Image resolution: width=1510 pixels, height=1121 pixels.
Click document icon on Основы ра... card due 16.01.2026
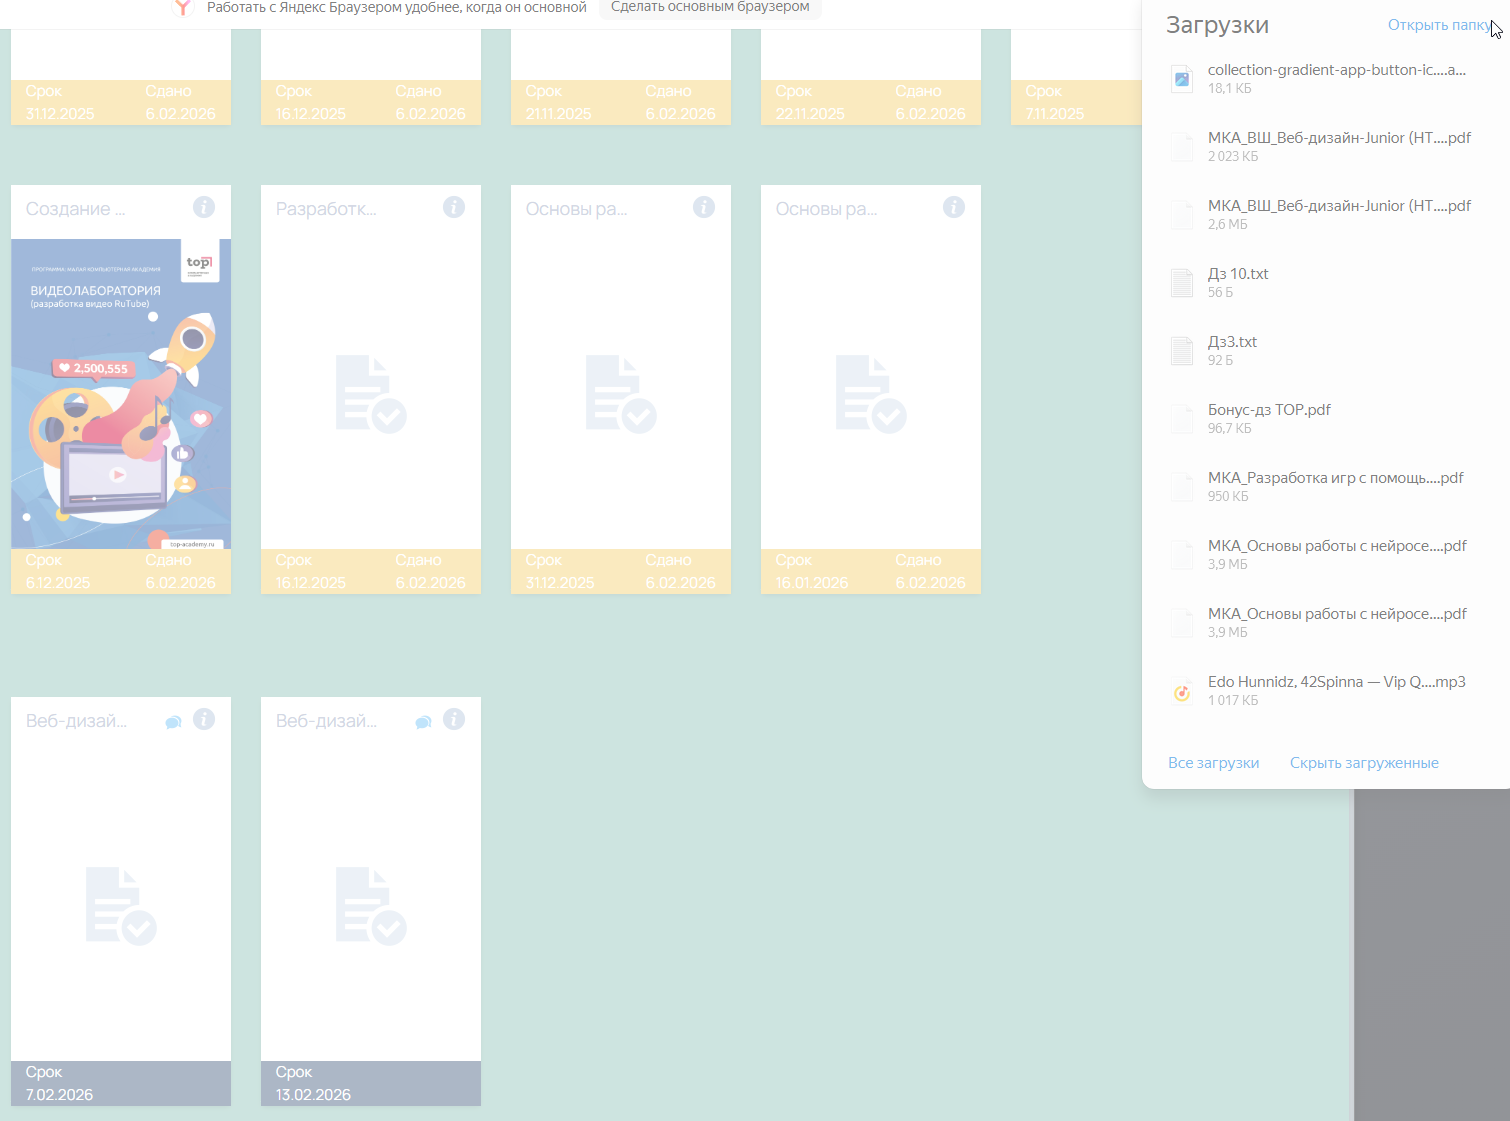pos(871,394)
